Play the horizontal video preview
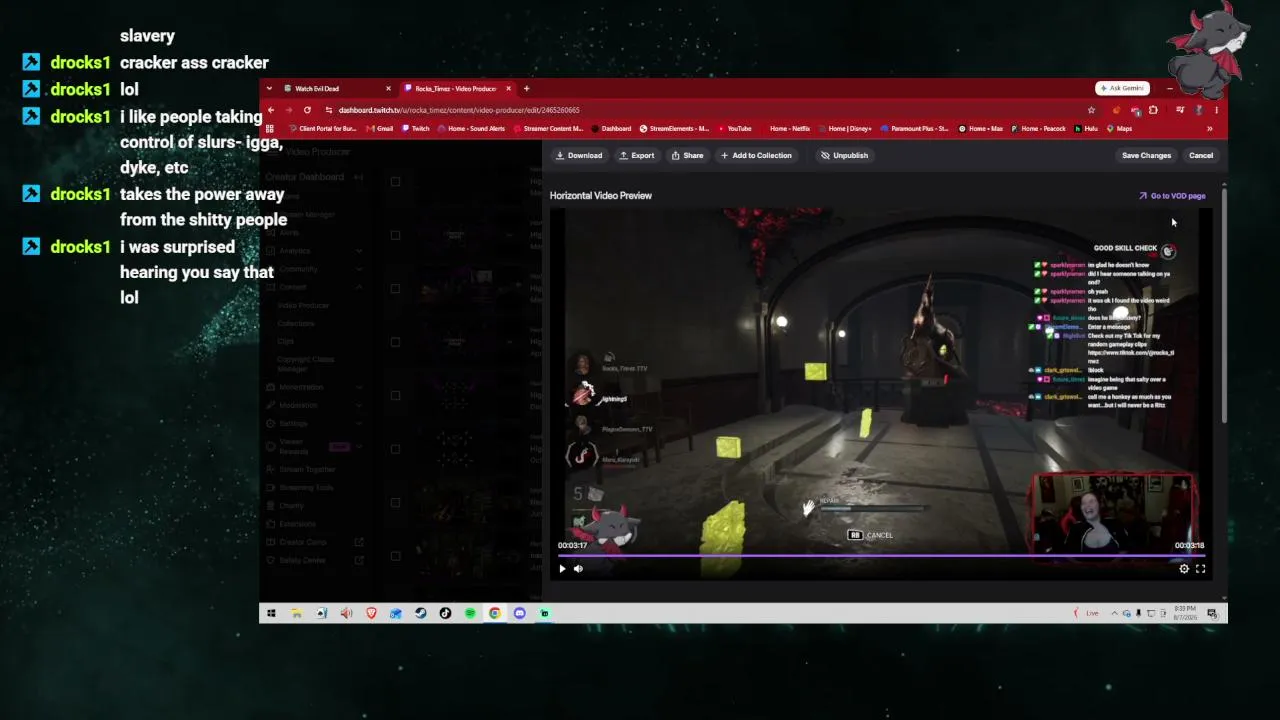Viewport: 1280px width, 720px height. click(562, 569)
